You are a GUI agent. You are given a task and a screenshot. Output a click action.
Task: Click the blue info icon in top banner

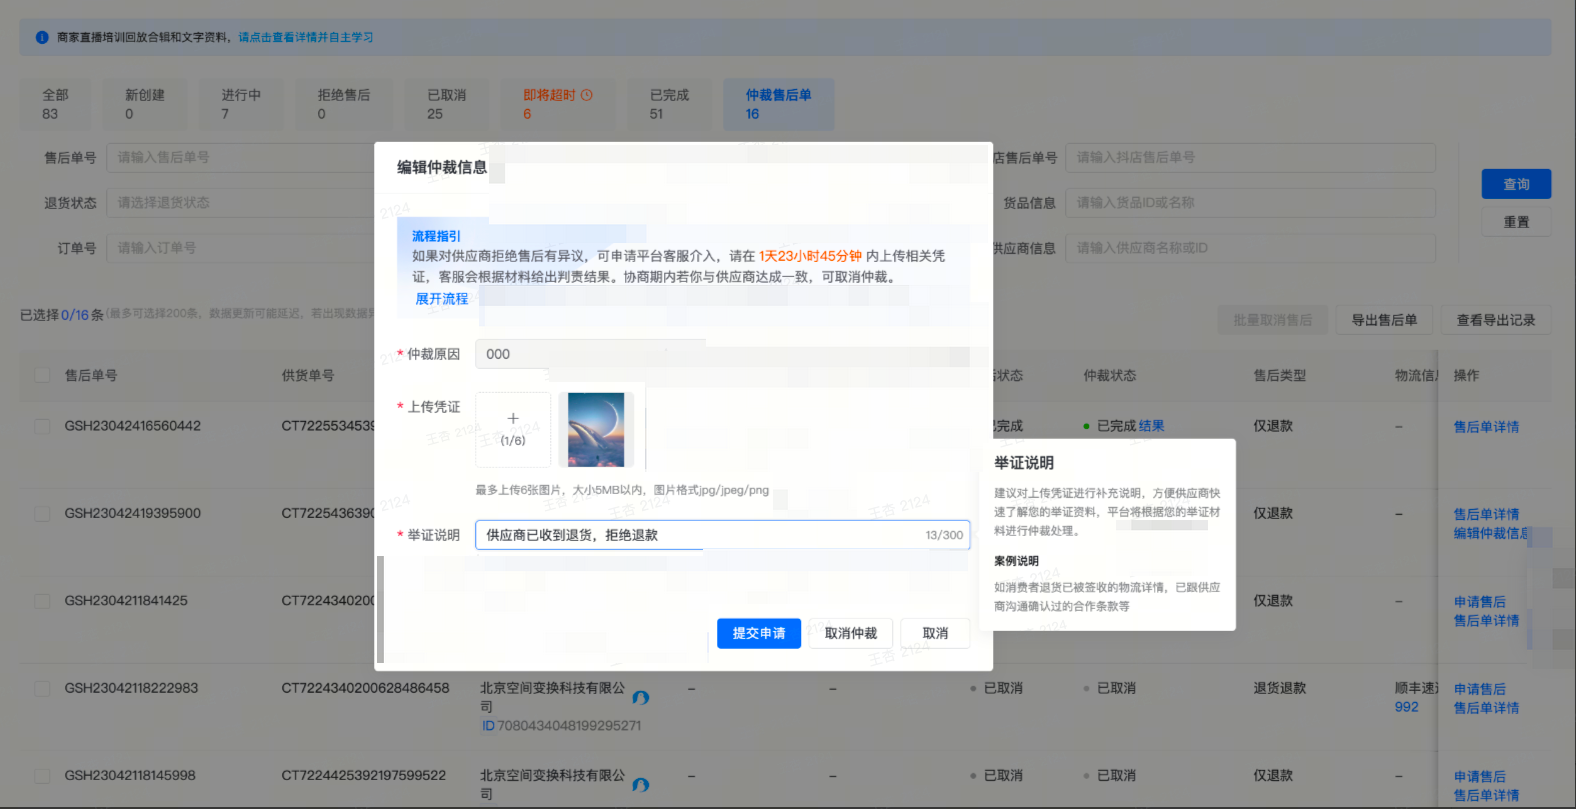click(x=42, y=38)
